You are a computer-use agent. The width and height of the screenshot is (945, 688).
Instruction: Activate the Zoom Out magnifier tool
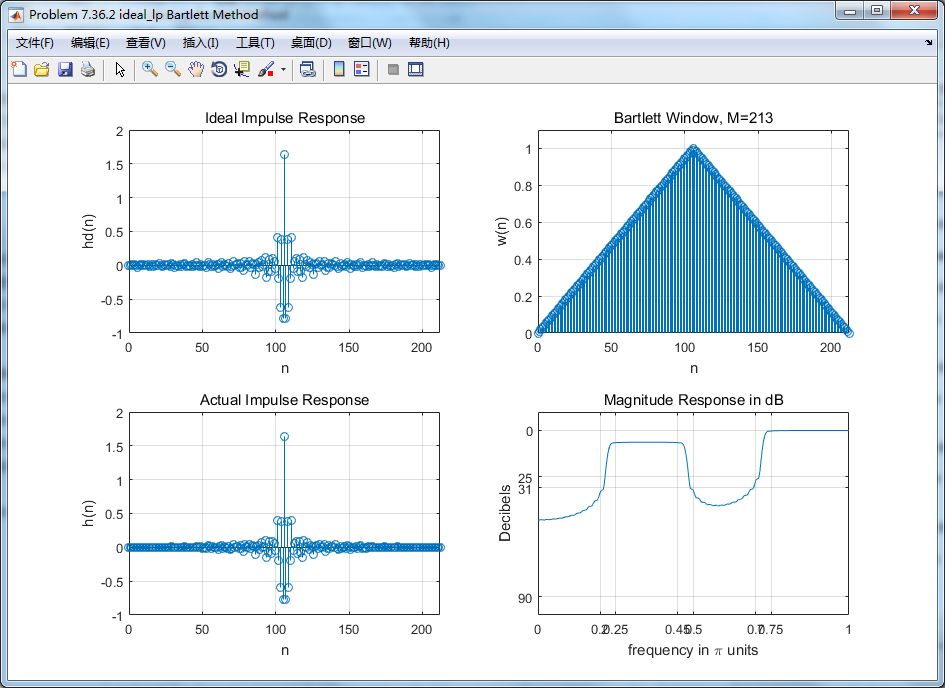173,69
